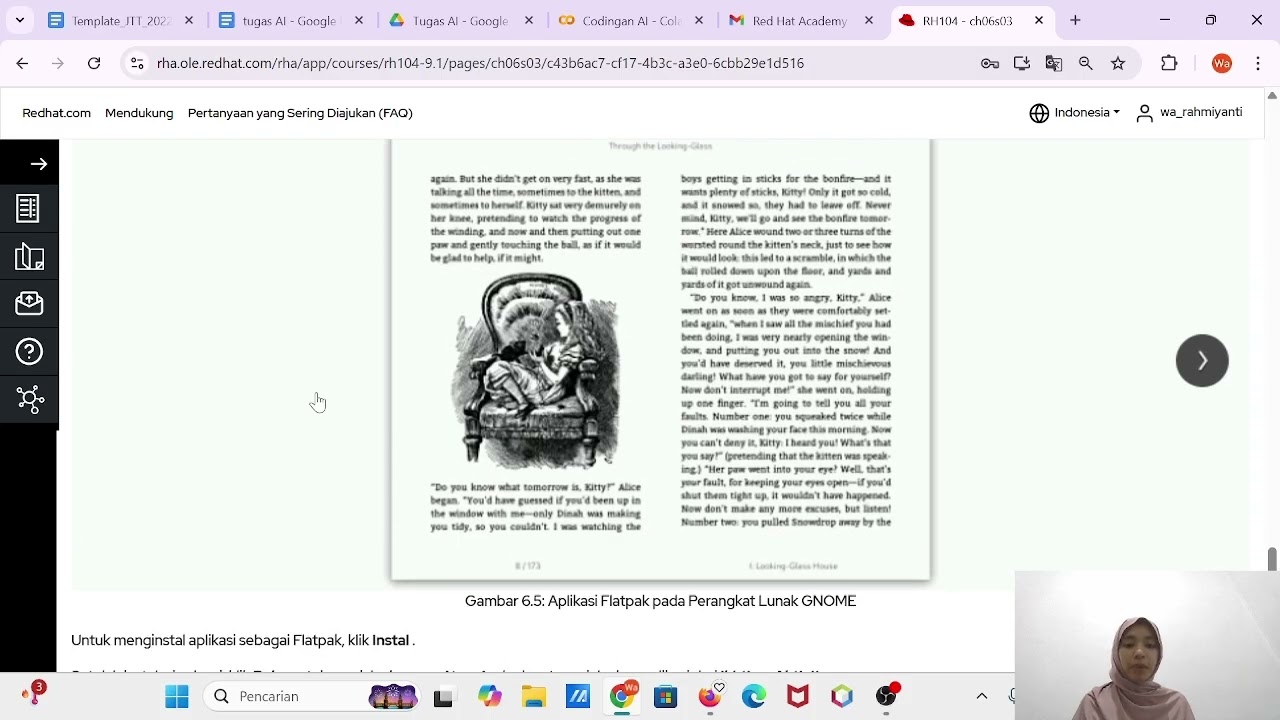The height and width of the screenshot is (720, 1280).
Task: Open a new browser tab
Action: coord(1075,20)
